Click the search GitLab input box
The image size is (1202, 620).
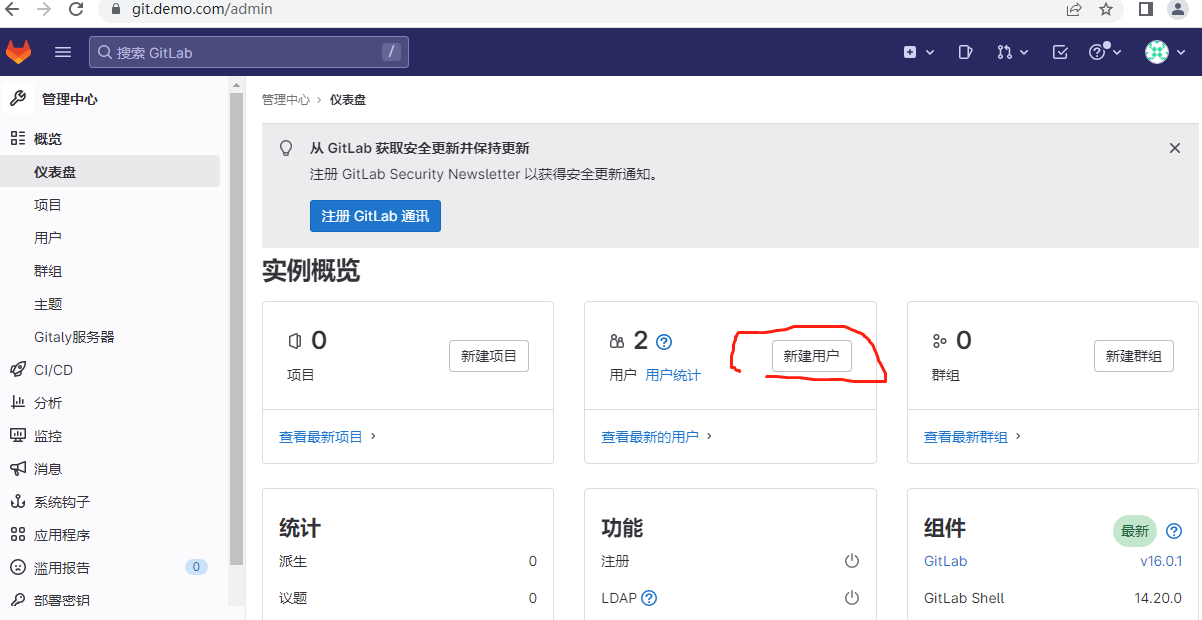point(249,52)
